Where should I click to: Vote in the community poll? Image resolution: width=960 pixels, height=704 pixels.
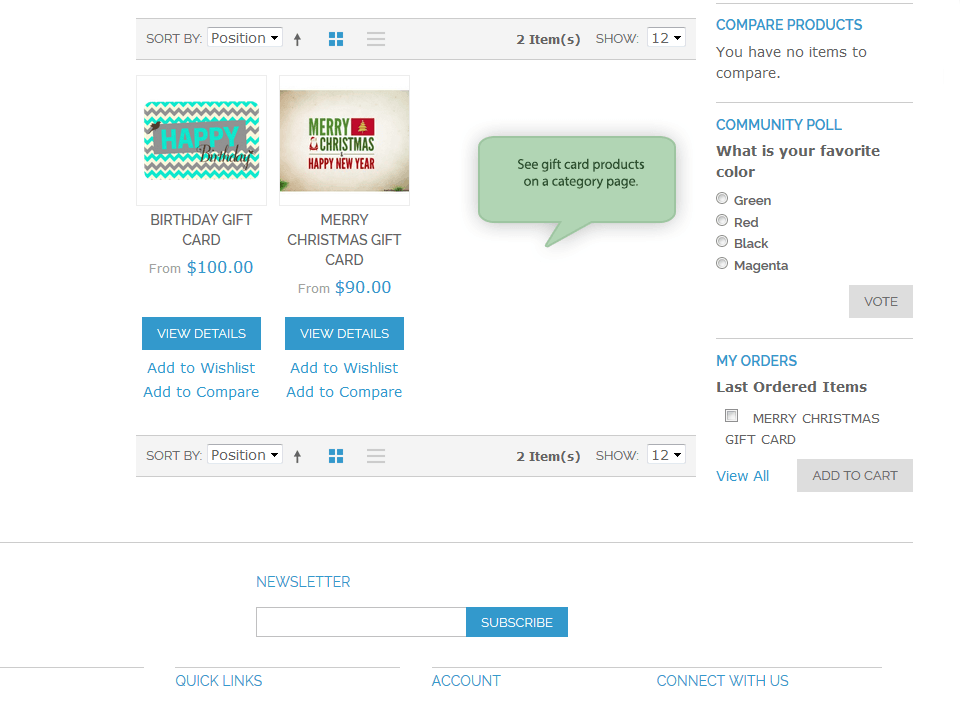click(880, 301)
